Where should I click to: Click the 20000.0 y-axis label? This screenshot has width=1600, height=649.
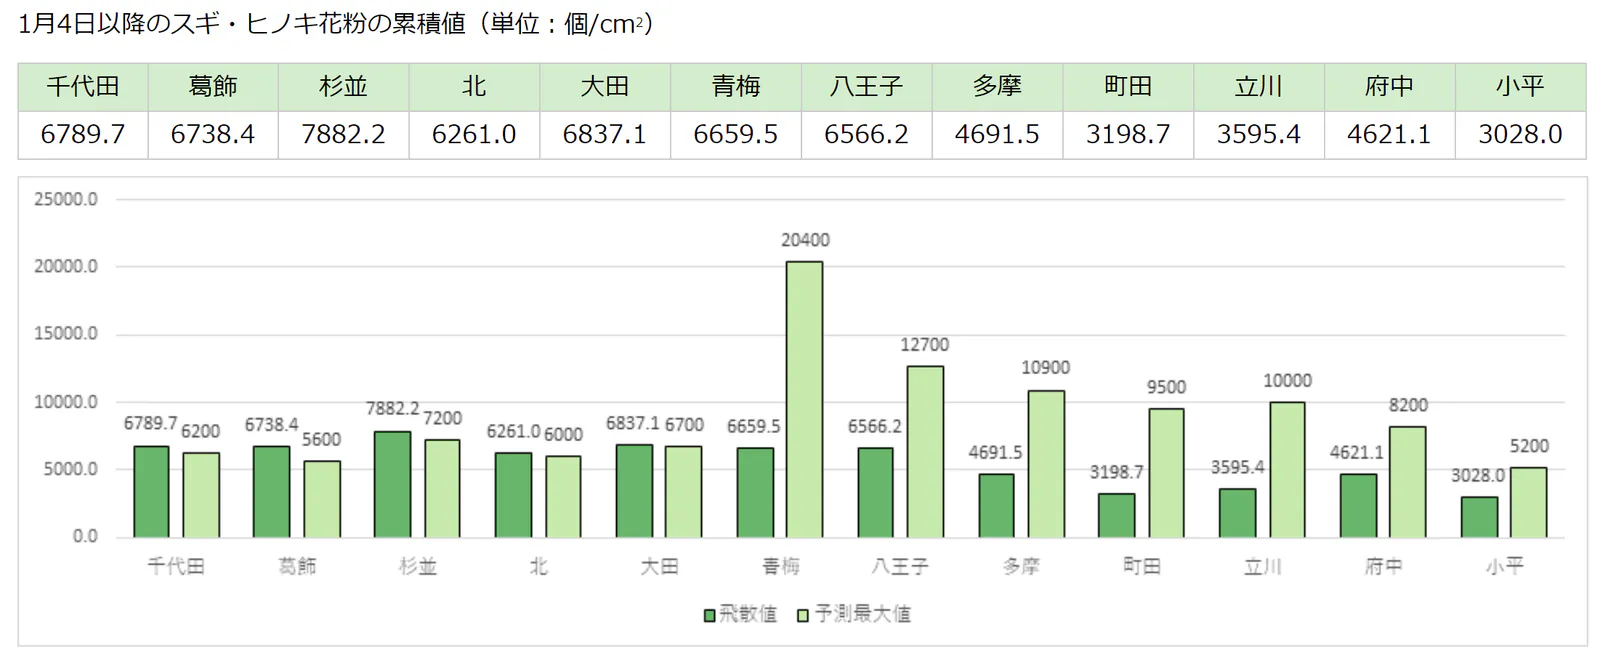click(66, 266)
